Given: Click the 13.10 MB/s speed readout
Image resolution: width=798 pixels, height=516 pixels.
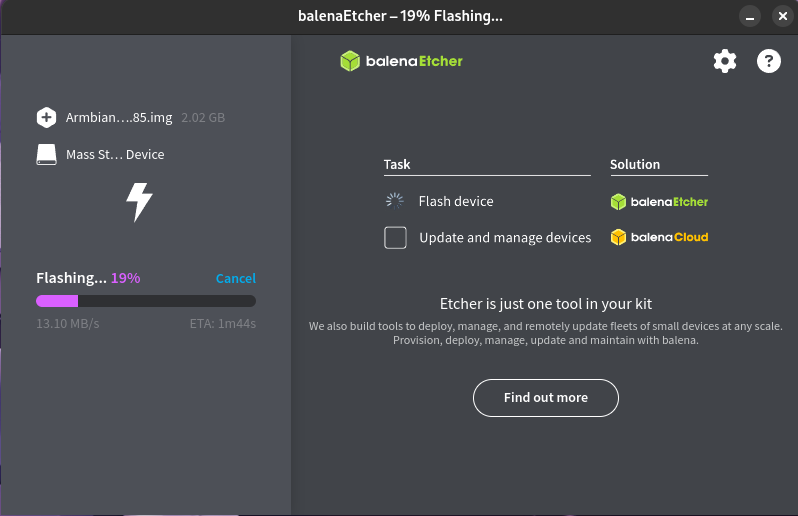Looking at the screenshot, I should 68,324.
